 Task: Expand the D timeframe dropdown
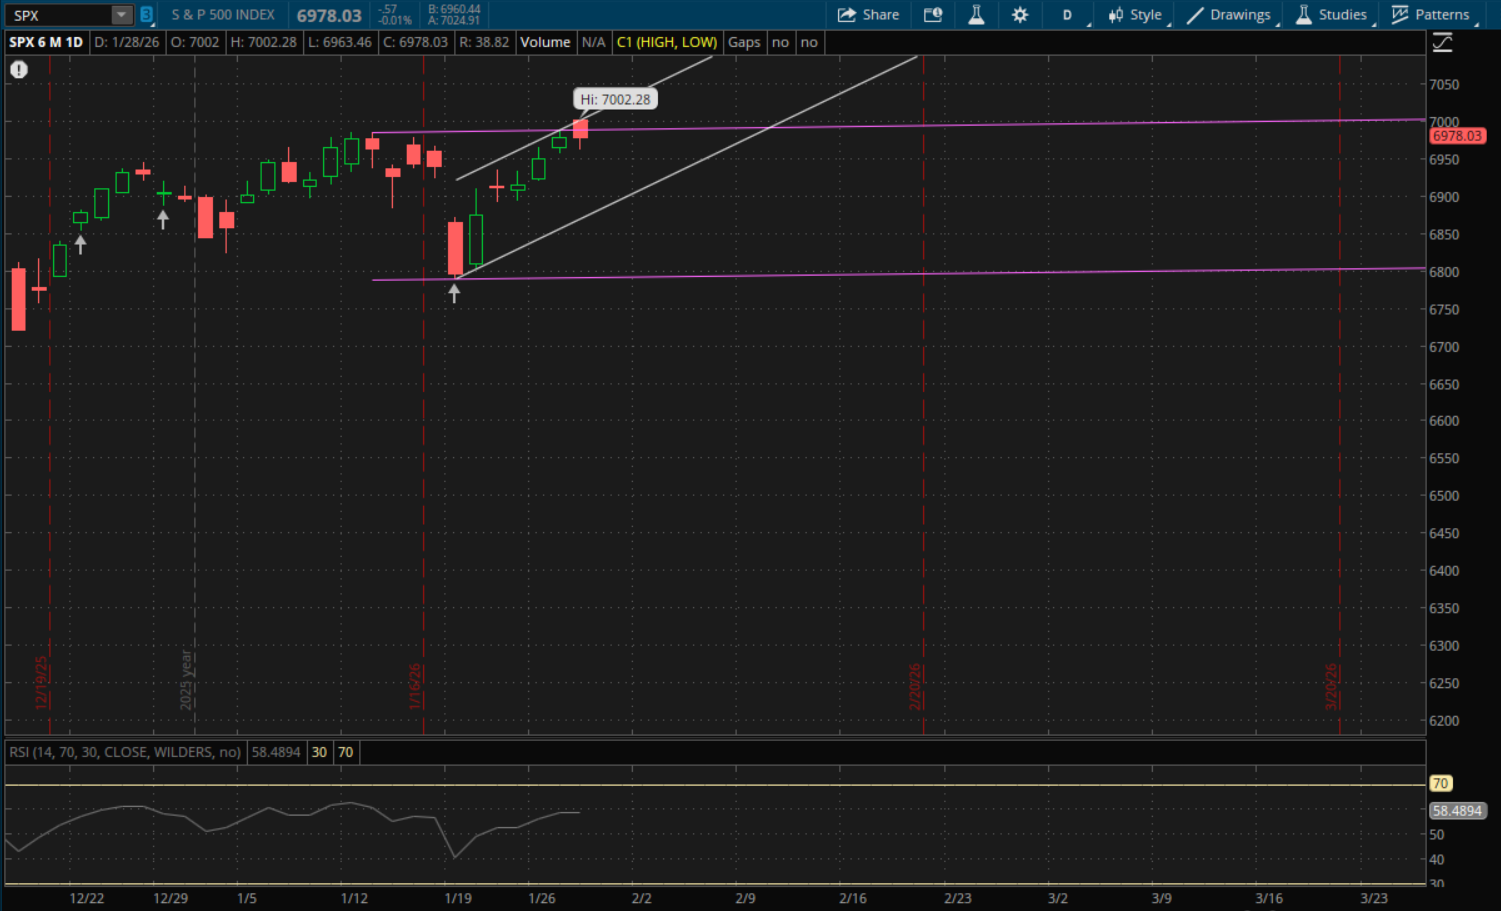click(x=1068, y=15)
